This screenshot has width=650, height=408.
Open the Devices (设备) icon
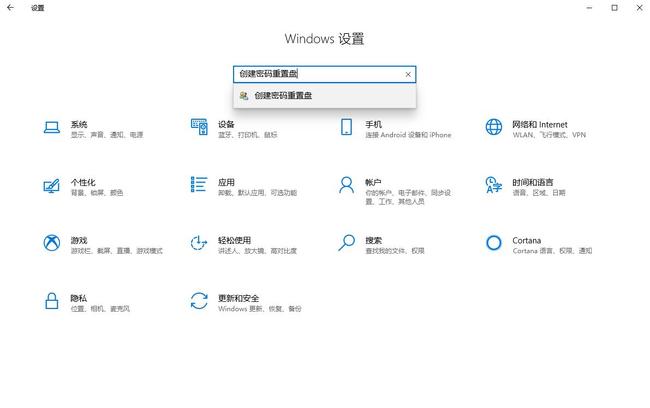tap(199, 127)
